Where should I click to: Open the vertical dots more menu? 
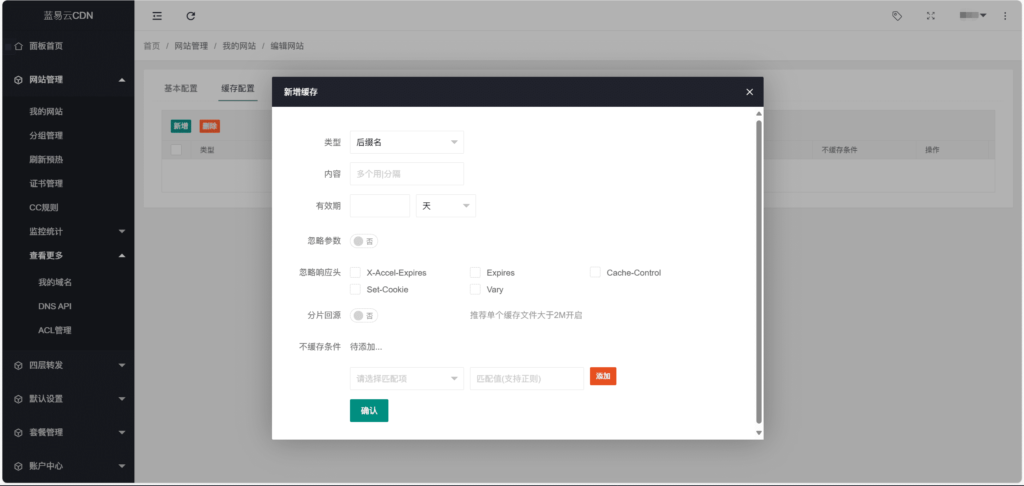[x=1005, y=16]
